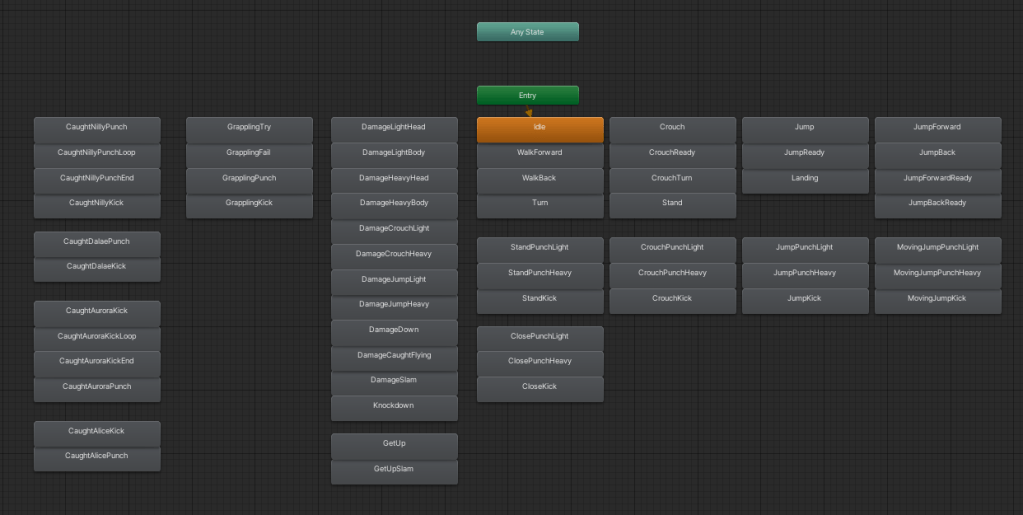Screen dimensions: 1023x515
Task: Click the GrapplingKick state node
Action: (249, 203)
